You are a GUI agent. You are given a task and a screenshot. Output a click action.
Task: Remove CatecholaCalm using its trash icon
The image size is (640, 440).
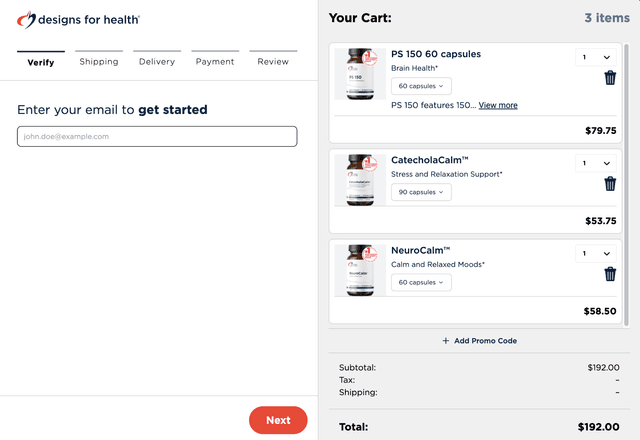click(x=610, y=184)
